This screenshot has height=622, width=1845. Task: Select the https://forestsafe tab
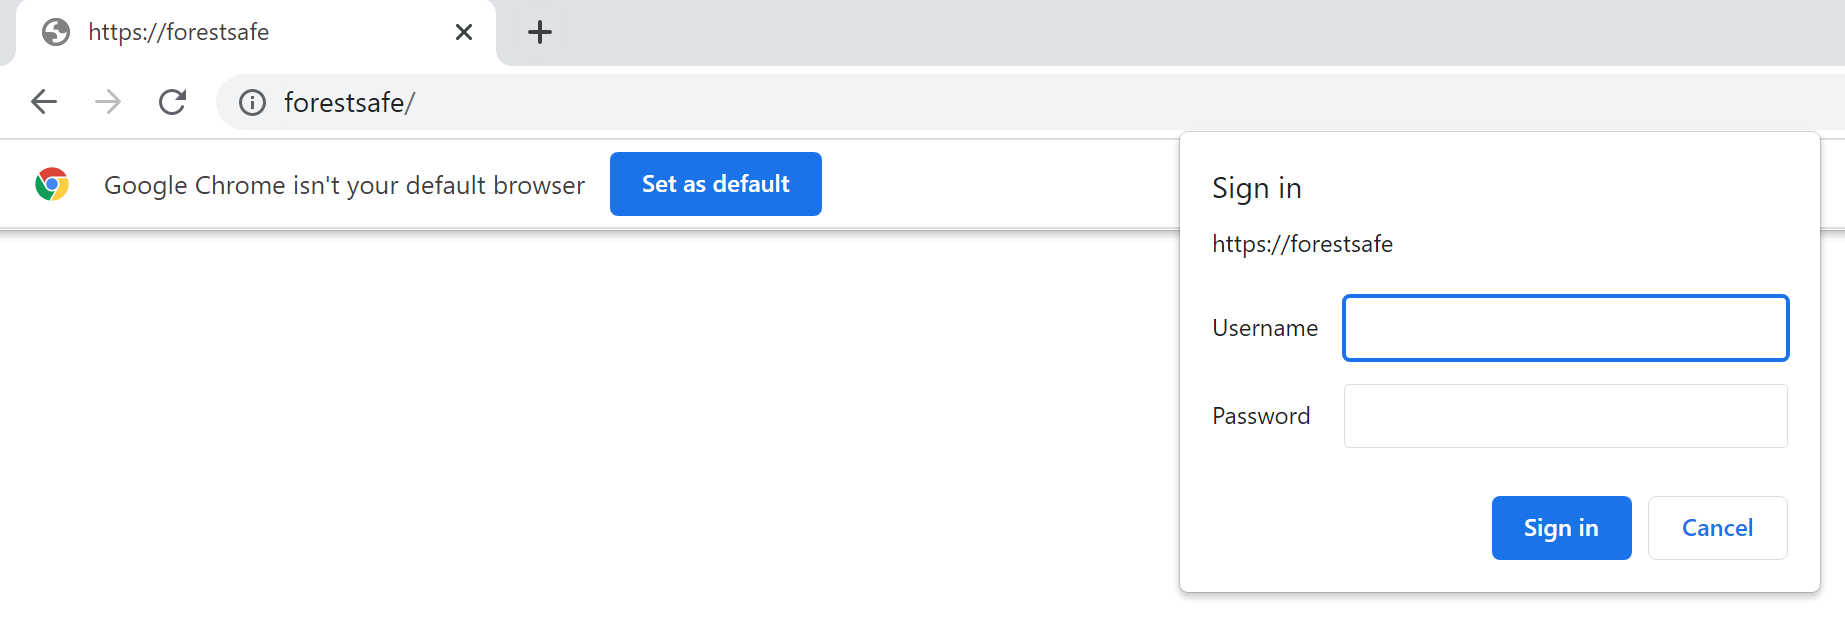[x=250, y=32]
